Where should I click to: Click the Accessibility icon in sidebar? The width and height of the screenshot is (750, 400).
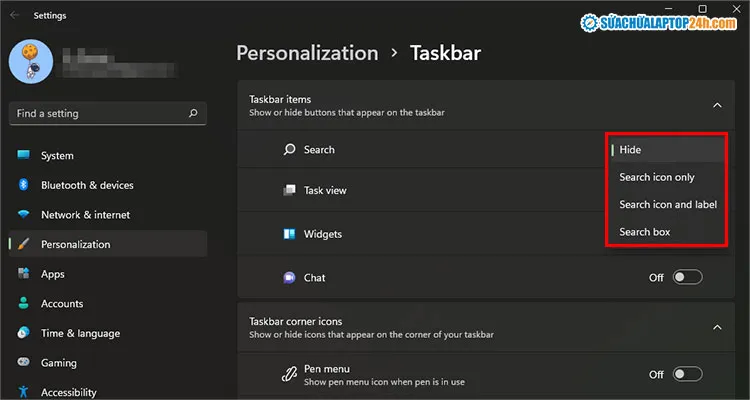tap(22, 392)
